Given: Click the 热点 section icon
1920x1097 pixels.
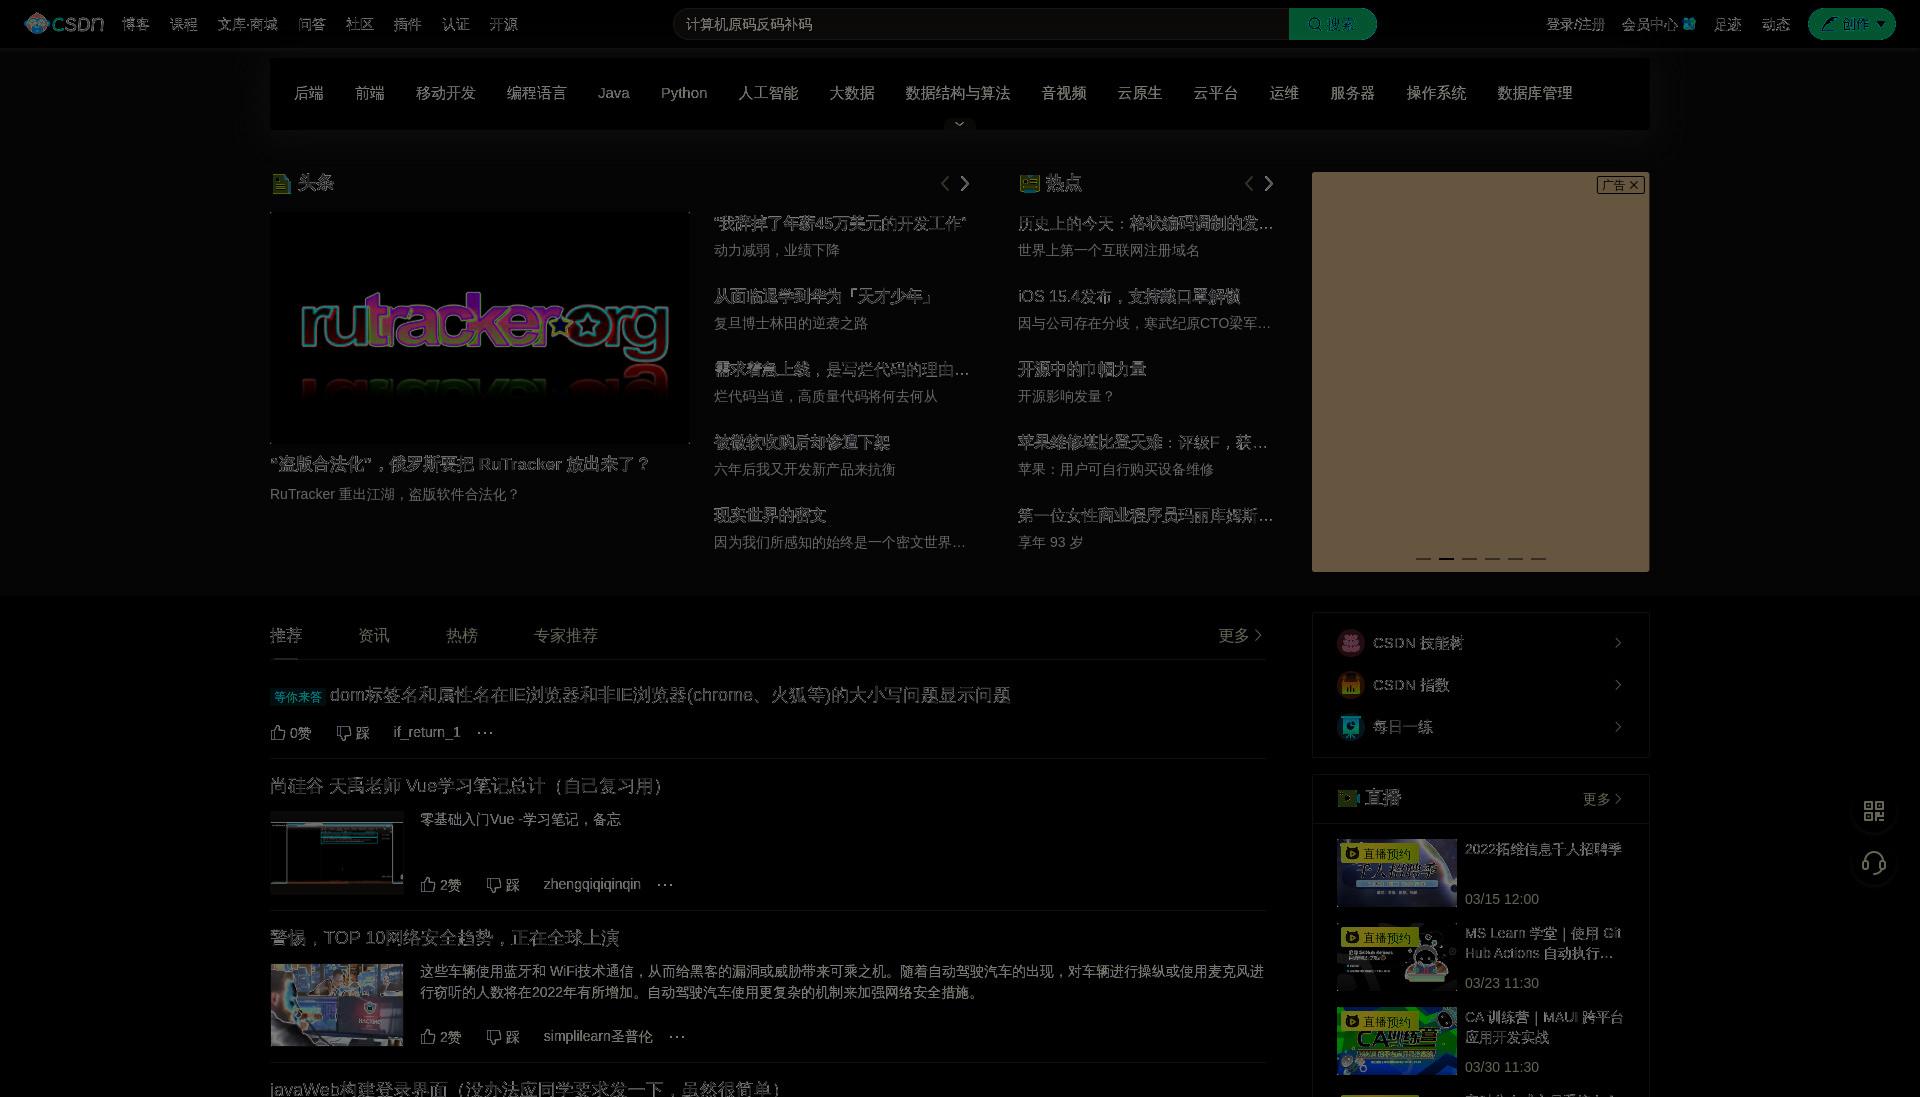Looking at the screenshot, I should pyautogui.click(x=1029, y=183).
